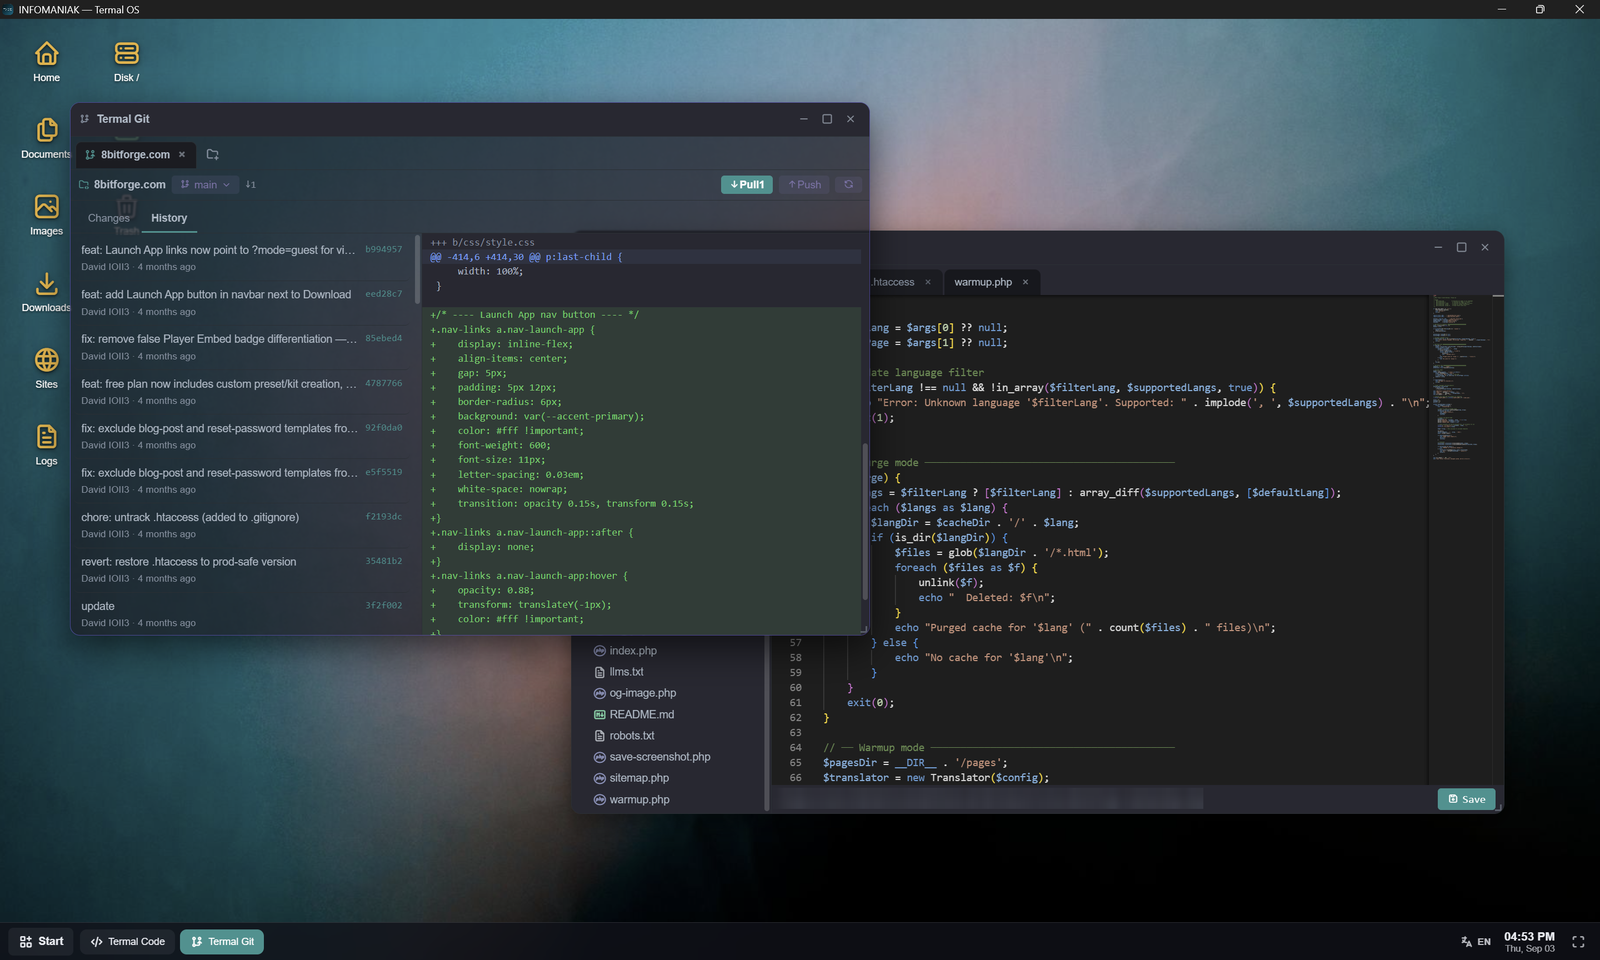Screen dimensions: 1600x960
Task: Click the commit list scrollbar
Action: tap(418, 270)
